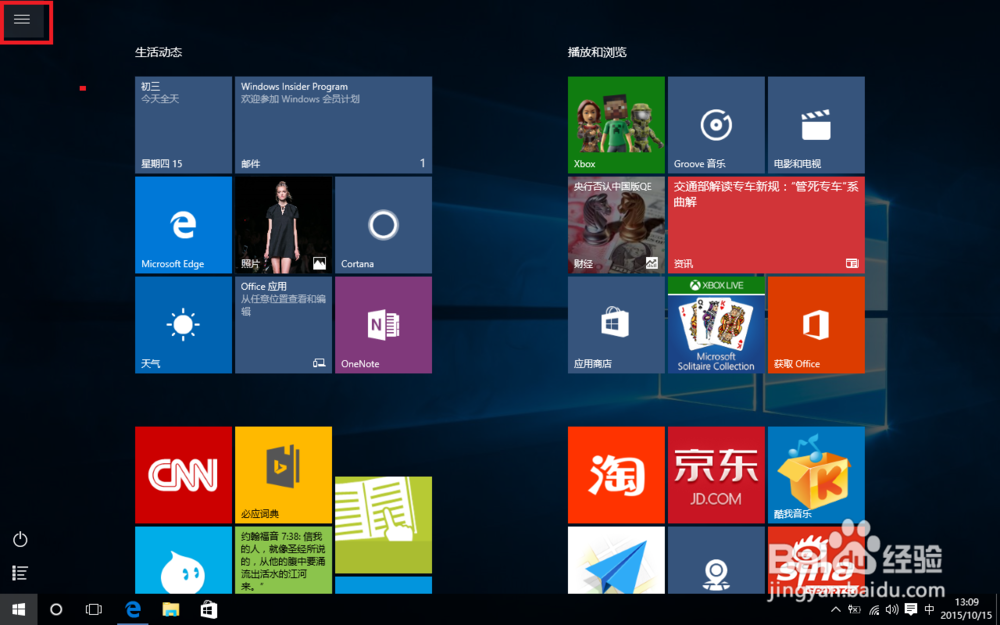Screen dimensions: 1000x625
Task: Open File Explorer from the taskbar
Action: click(x=170, y=609)
